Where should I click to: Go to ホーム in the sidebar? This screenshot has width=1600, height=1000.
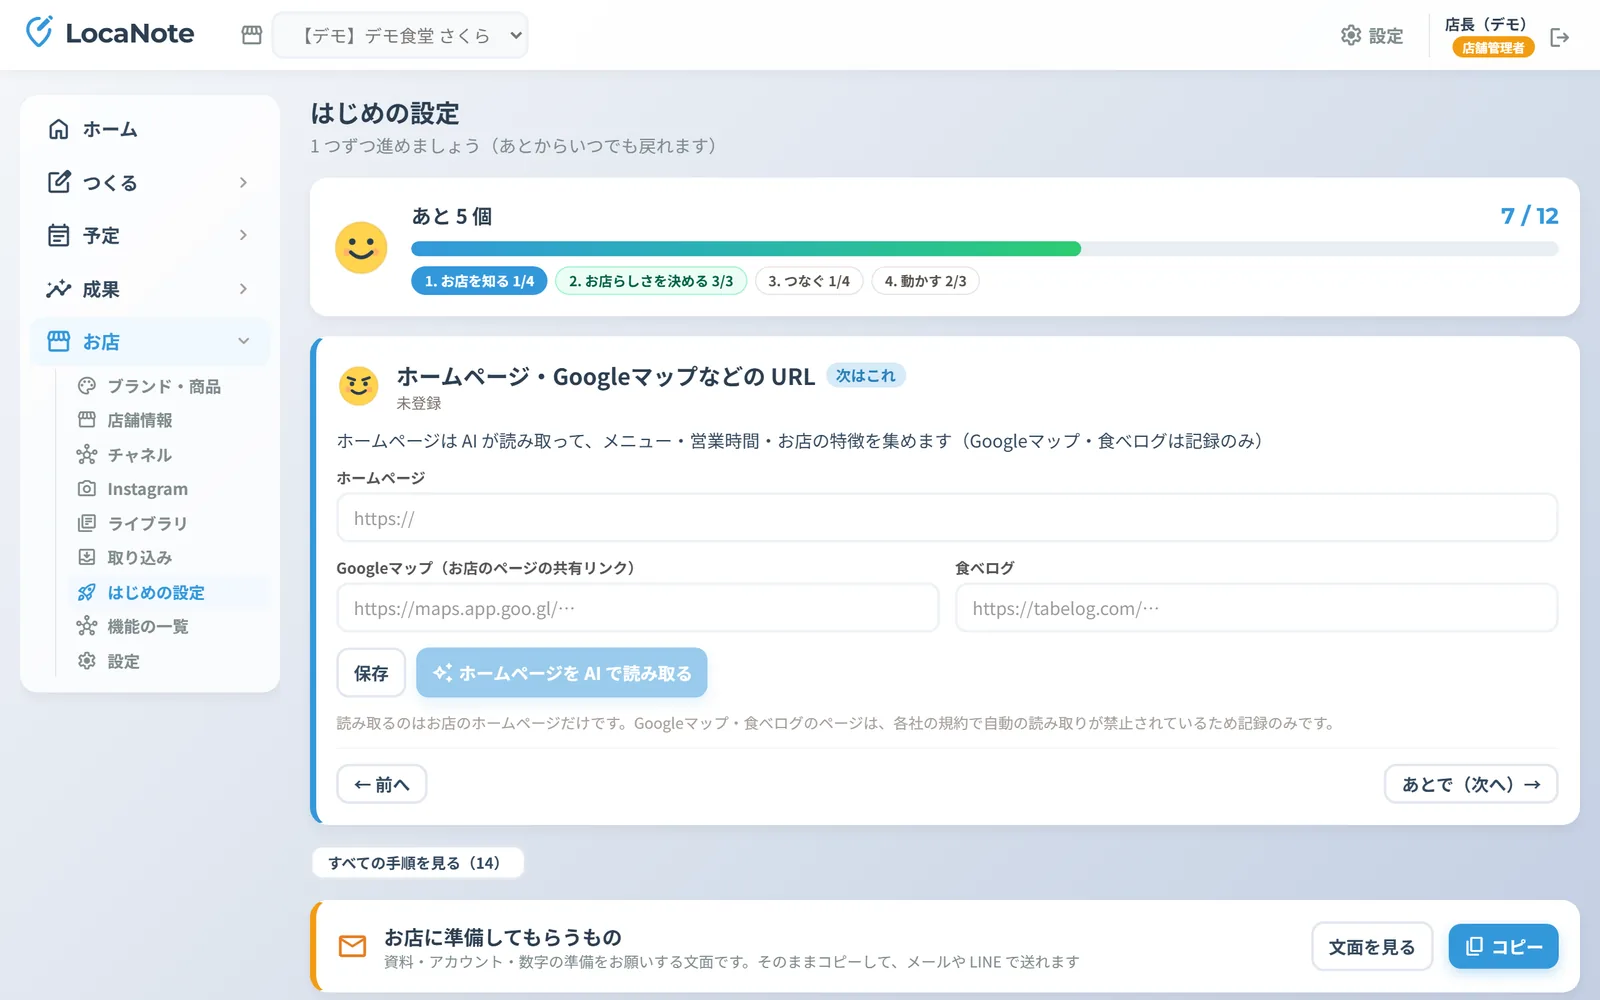pos(150,129)
